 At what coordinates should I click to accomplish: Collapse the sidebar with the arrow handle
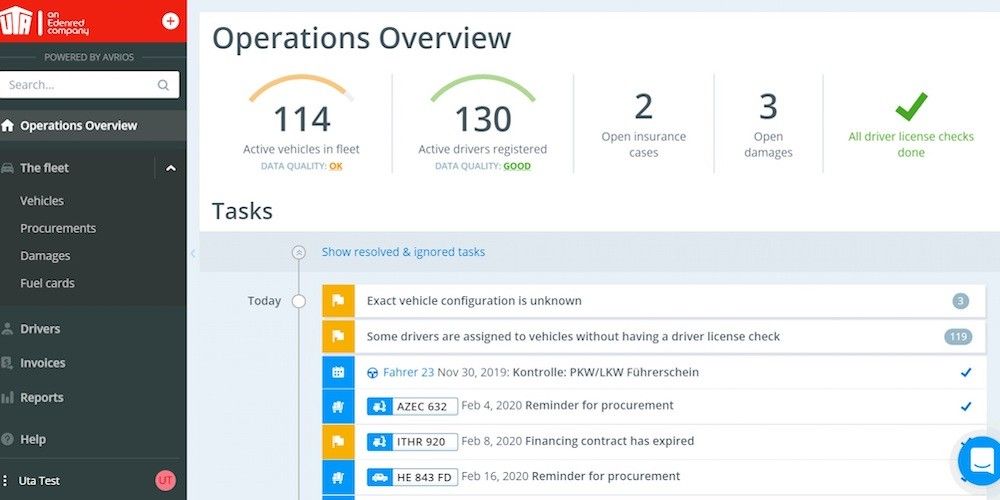pos(192,254)
